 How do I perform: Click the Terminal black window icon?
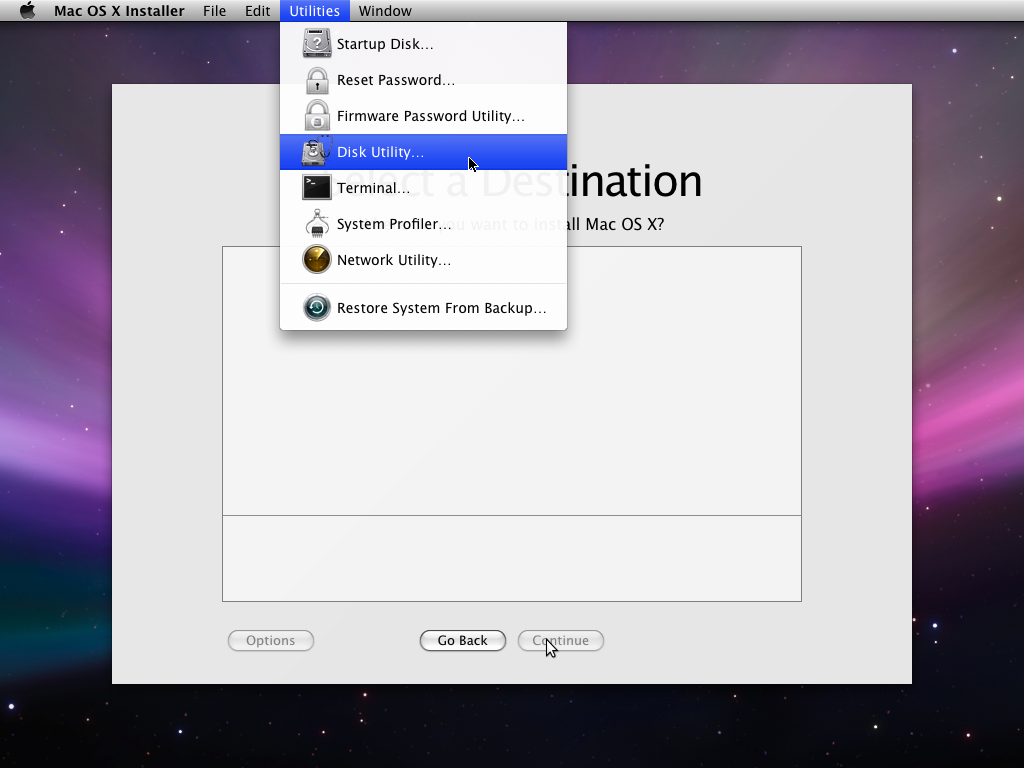pyautogui.click(x=317, y=188)
